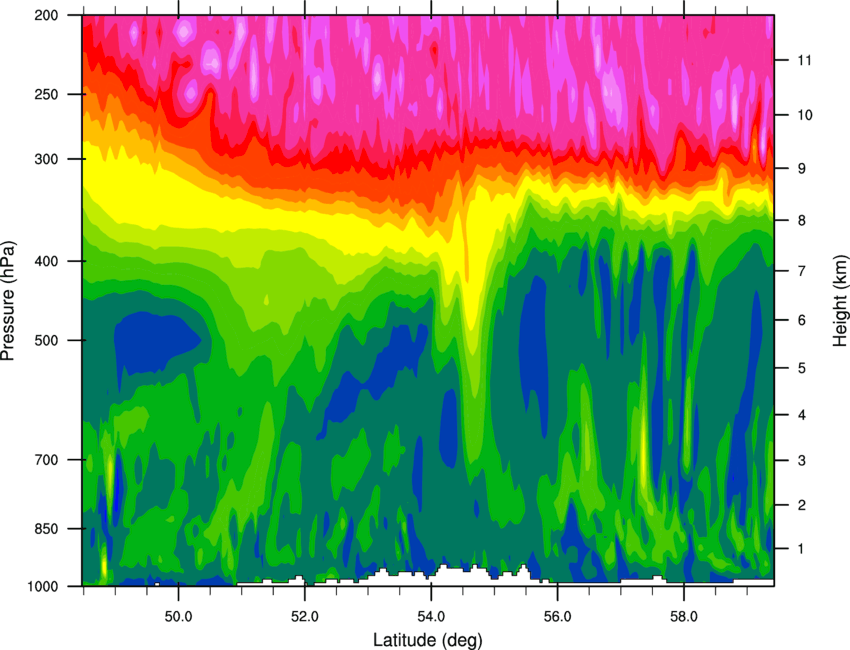Click the 4 km height label
This screenshot has height=650, width=850.
pos(802,415)
